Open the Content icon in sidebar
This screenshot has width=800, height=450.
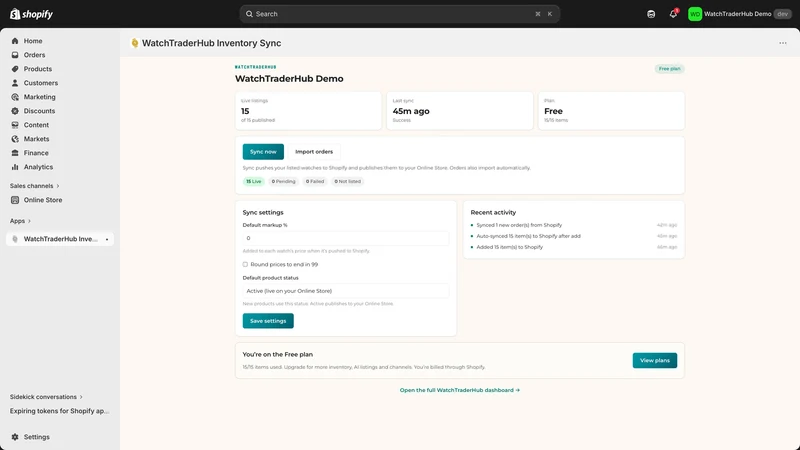(x=15, y=125)
